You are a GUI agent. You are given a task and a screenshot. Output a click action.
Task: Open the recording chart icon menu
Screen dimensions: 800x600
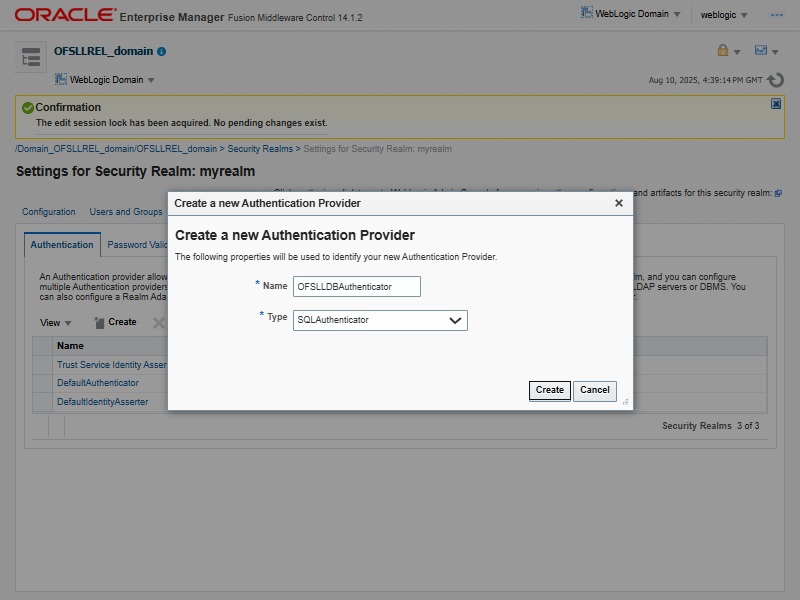coord(761,50)
